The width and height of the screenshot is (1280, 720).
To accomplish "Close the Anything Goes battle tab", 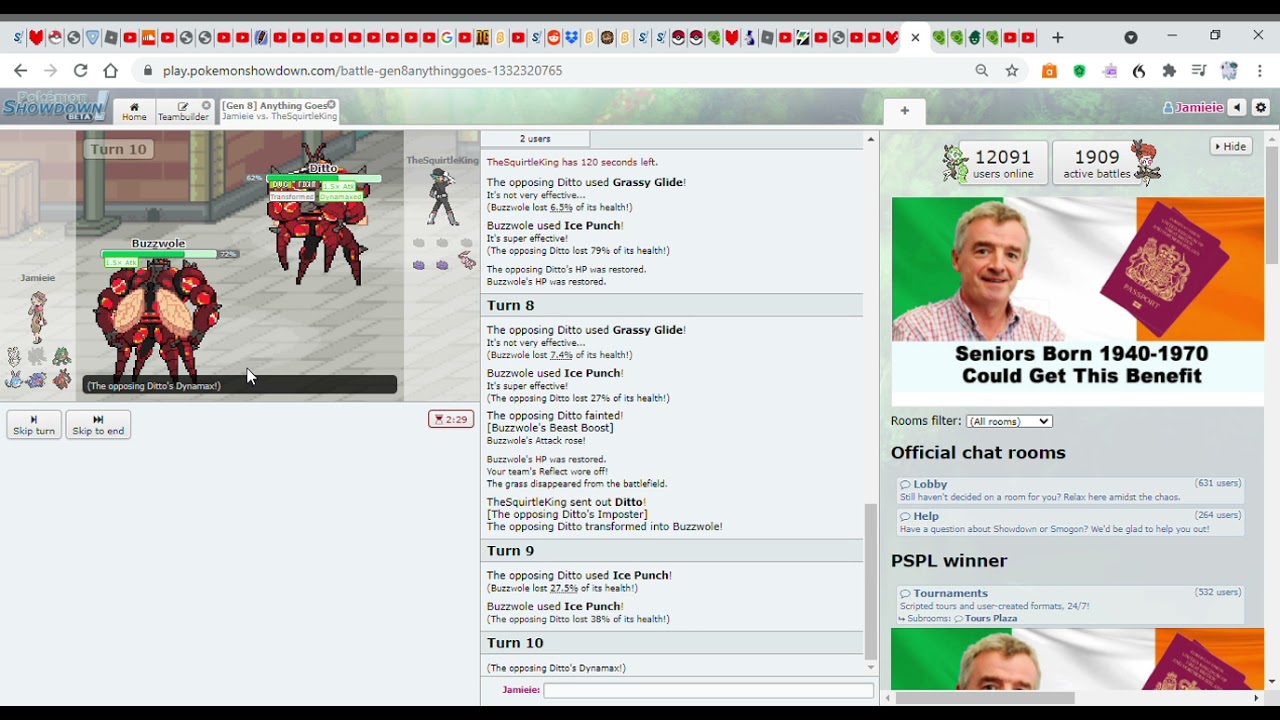I will pyautogui.click(x=331, y=105).
